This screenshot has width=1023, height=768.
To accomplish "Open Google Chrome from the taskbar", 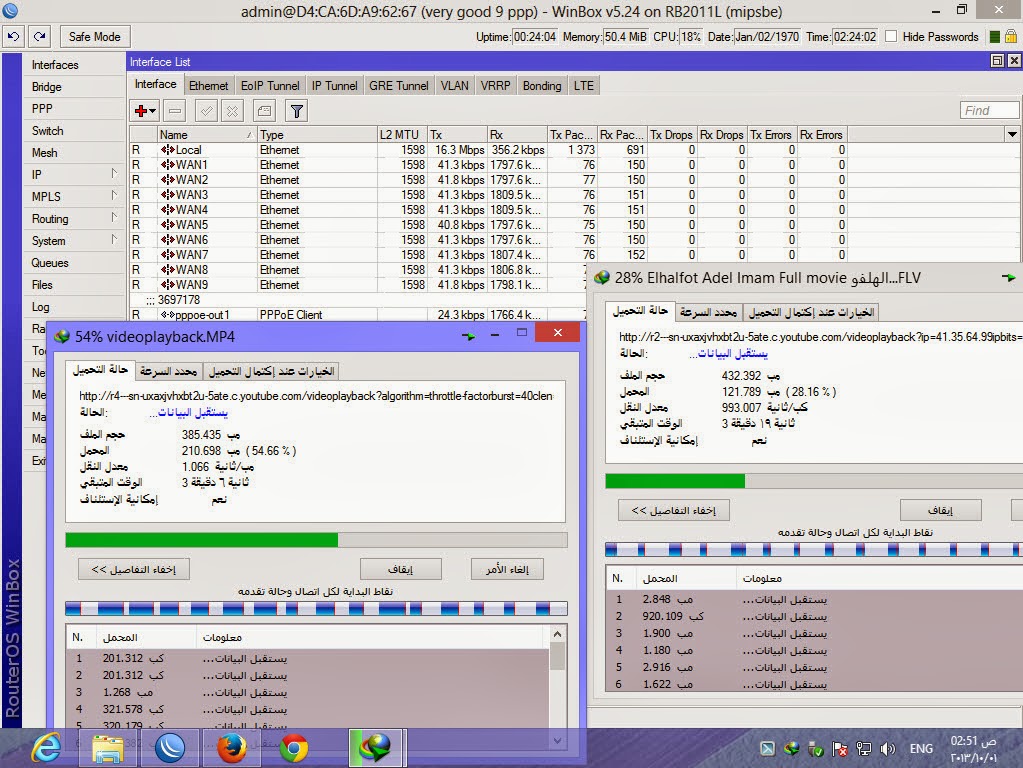I will point(294,748).
